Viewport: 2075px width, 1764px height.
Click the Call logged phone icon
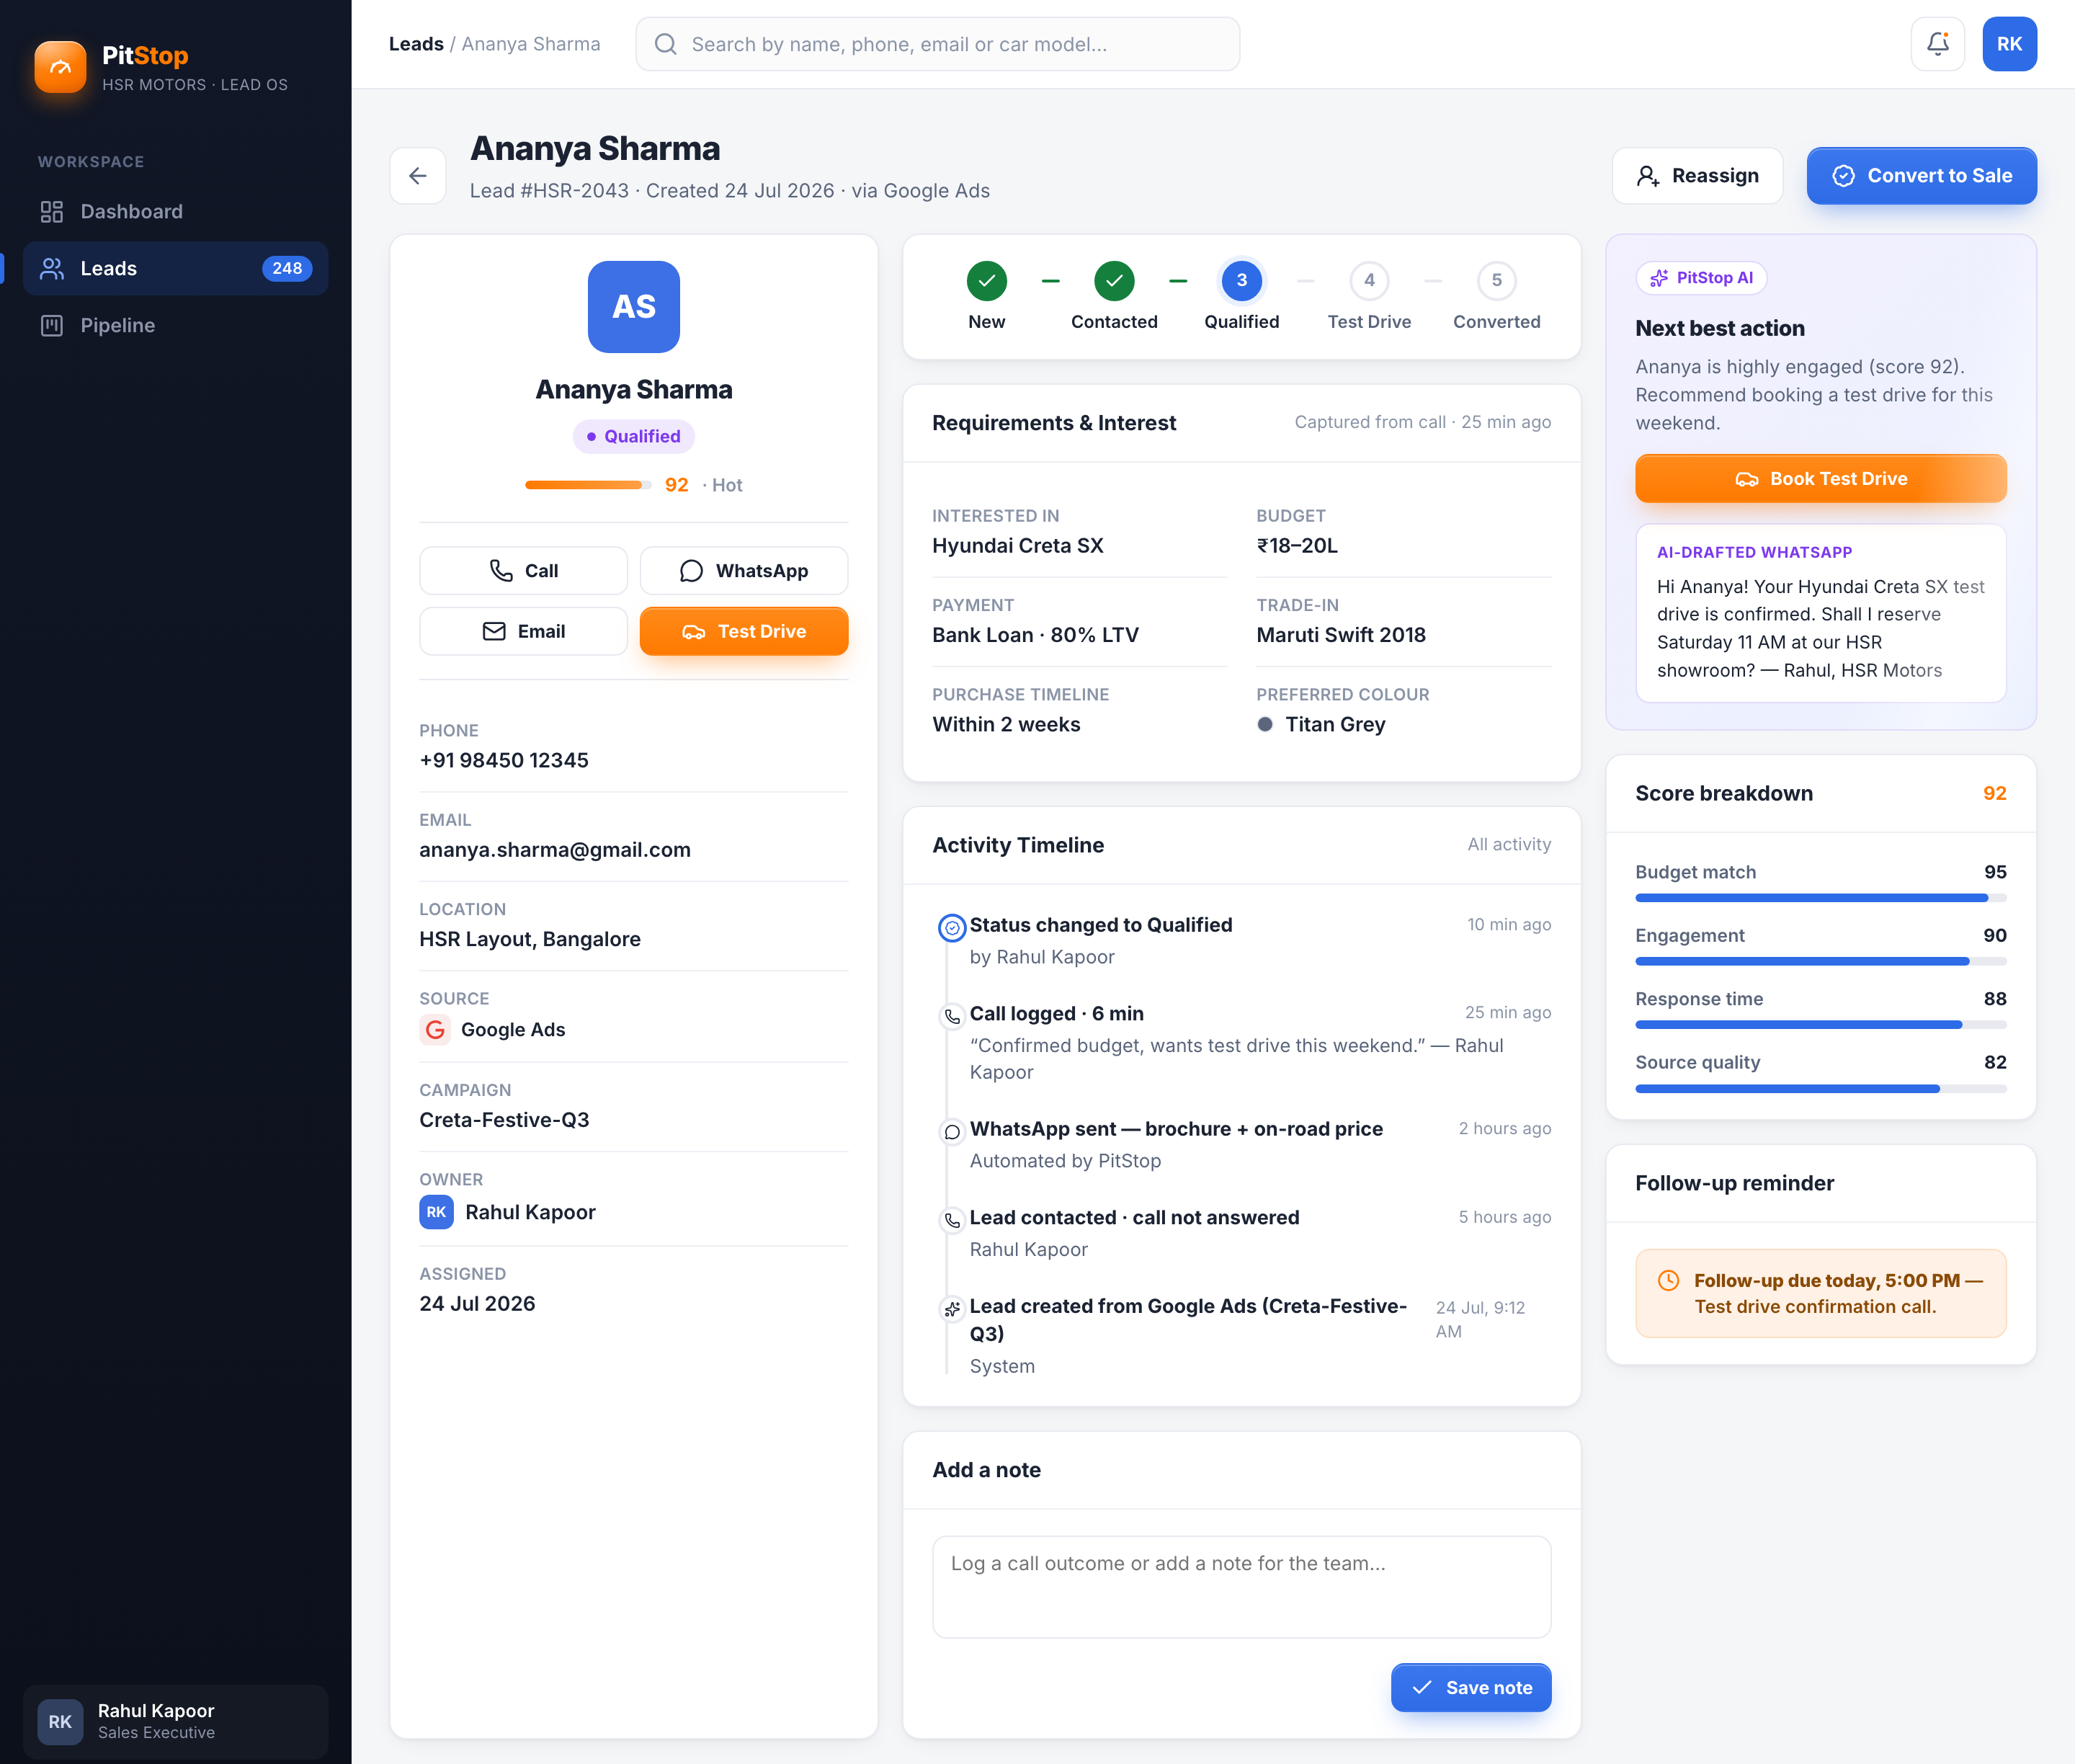pyautogui.click(x=952, y=1016)
